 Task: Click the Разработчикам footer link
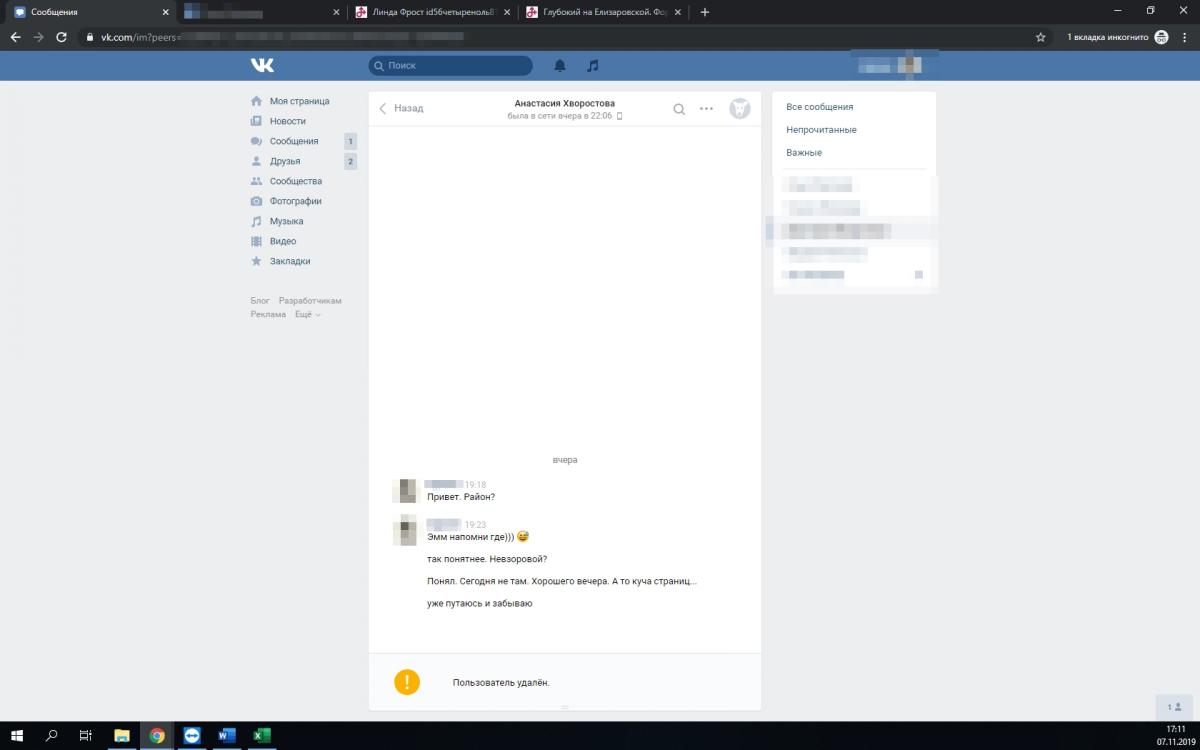pyautogui.click(x=310, y=301)
